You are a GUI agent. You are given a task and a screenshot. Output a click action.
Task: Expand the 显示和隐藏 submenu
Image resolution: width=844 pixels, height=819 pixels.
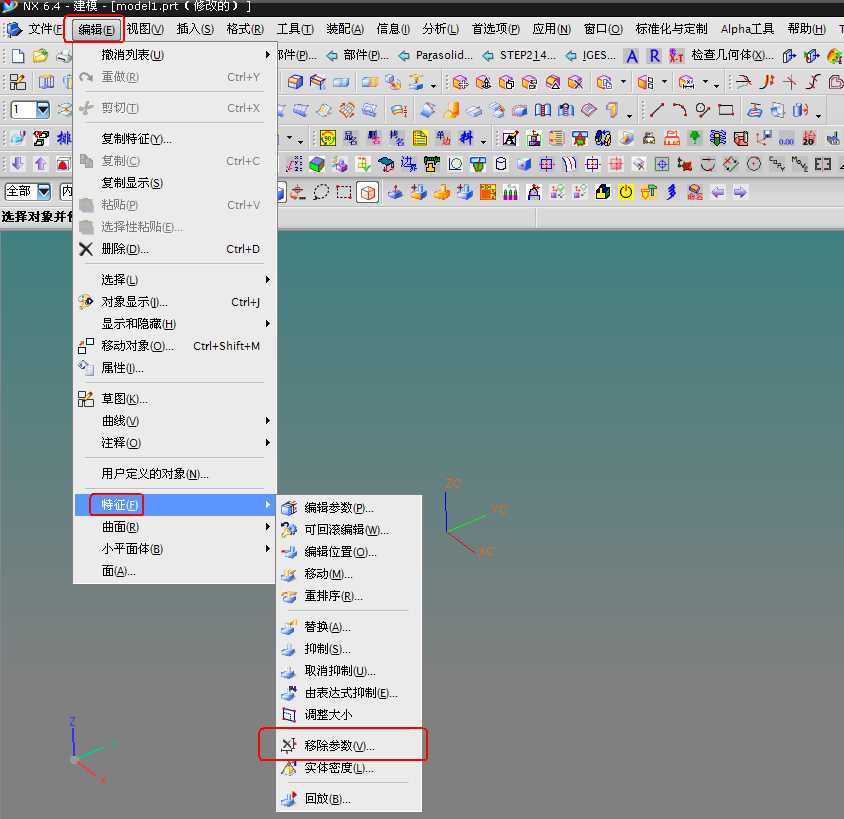[175, 323]
